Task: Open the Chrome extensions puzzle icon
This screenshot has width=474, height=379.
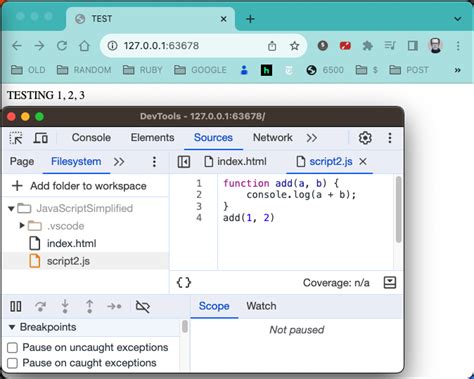Action: point(367,46)
